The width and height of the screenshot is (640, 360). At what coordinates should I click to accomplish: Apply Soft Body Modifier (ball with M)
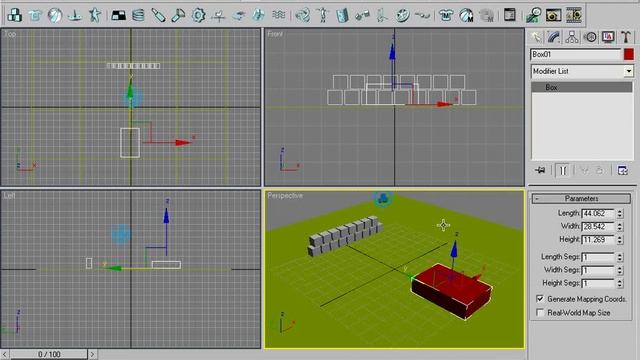pos(466,15)
